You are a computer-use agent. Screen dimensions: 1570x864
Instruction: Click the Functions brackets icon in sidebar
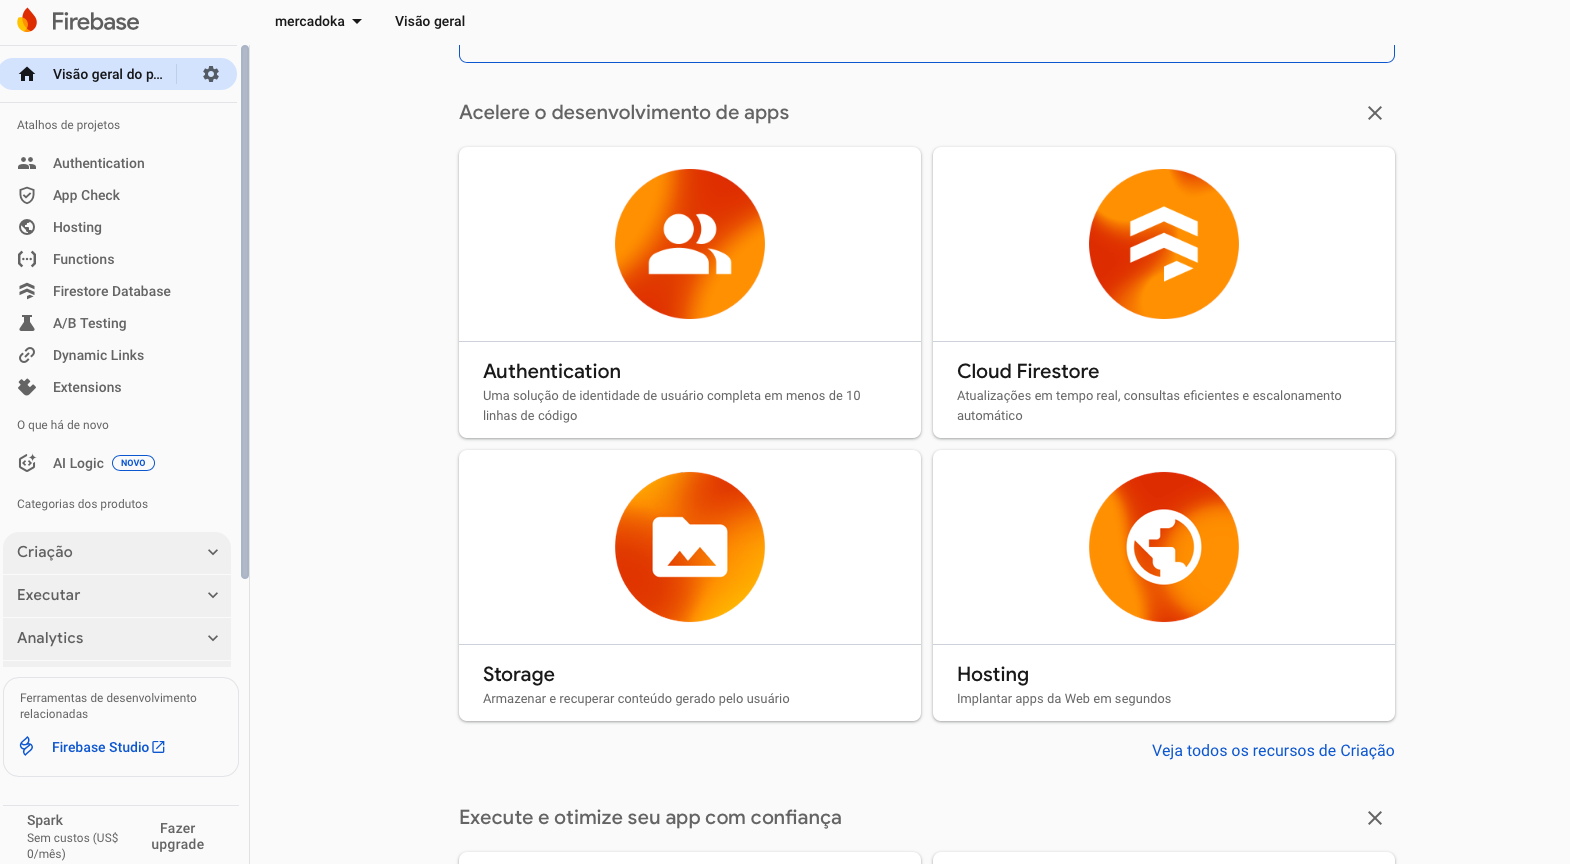27,259
